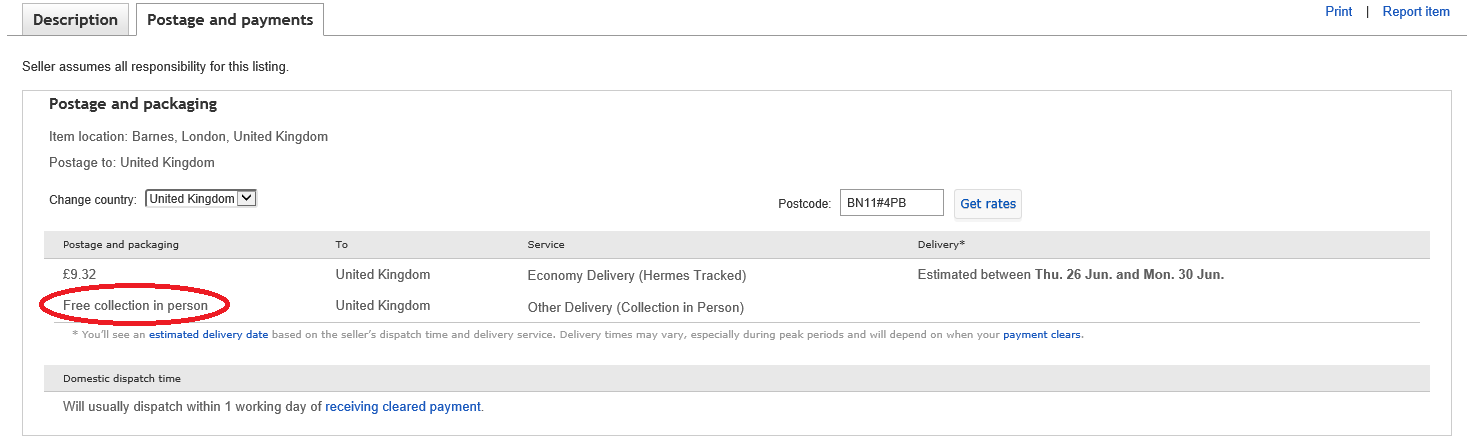
Task: Open the estimated delivery date link
Action: point(208,335)
